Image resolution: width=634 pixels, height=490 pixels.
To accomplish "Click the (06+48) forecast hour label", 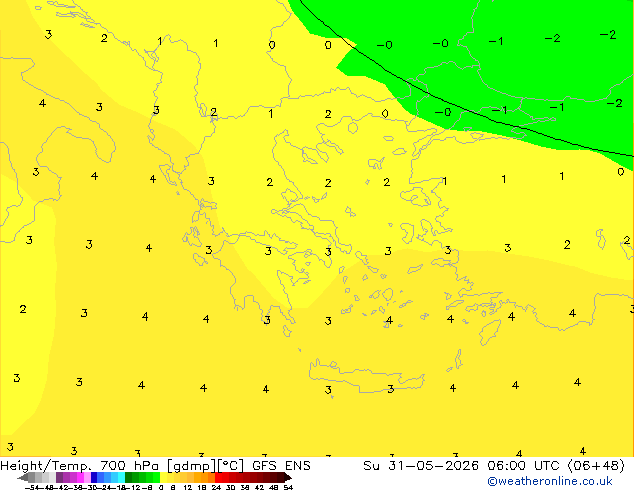I will pos(597,466).
